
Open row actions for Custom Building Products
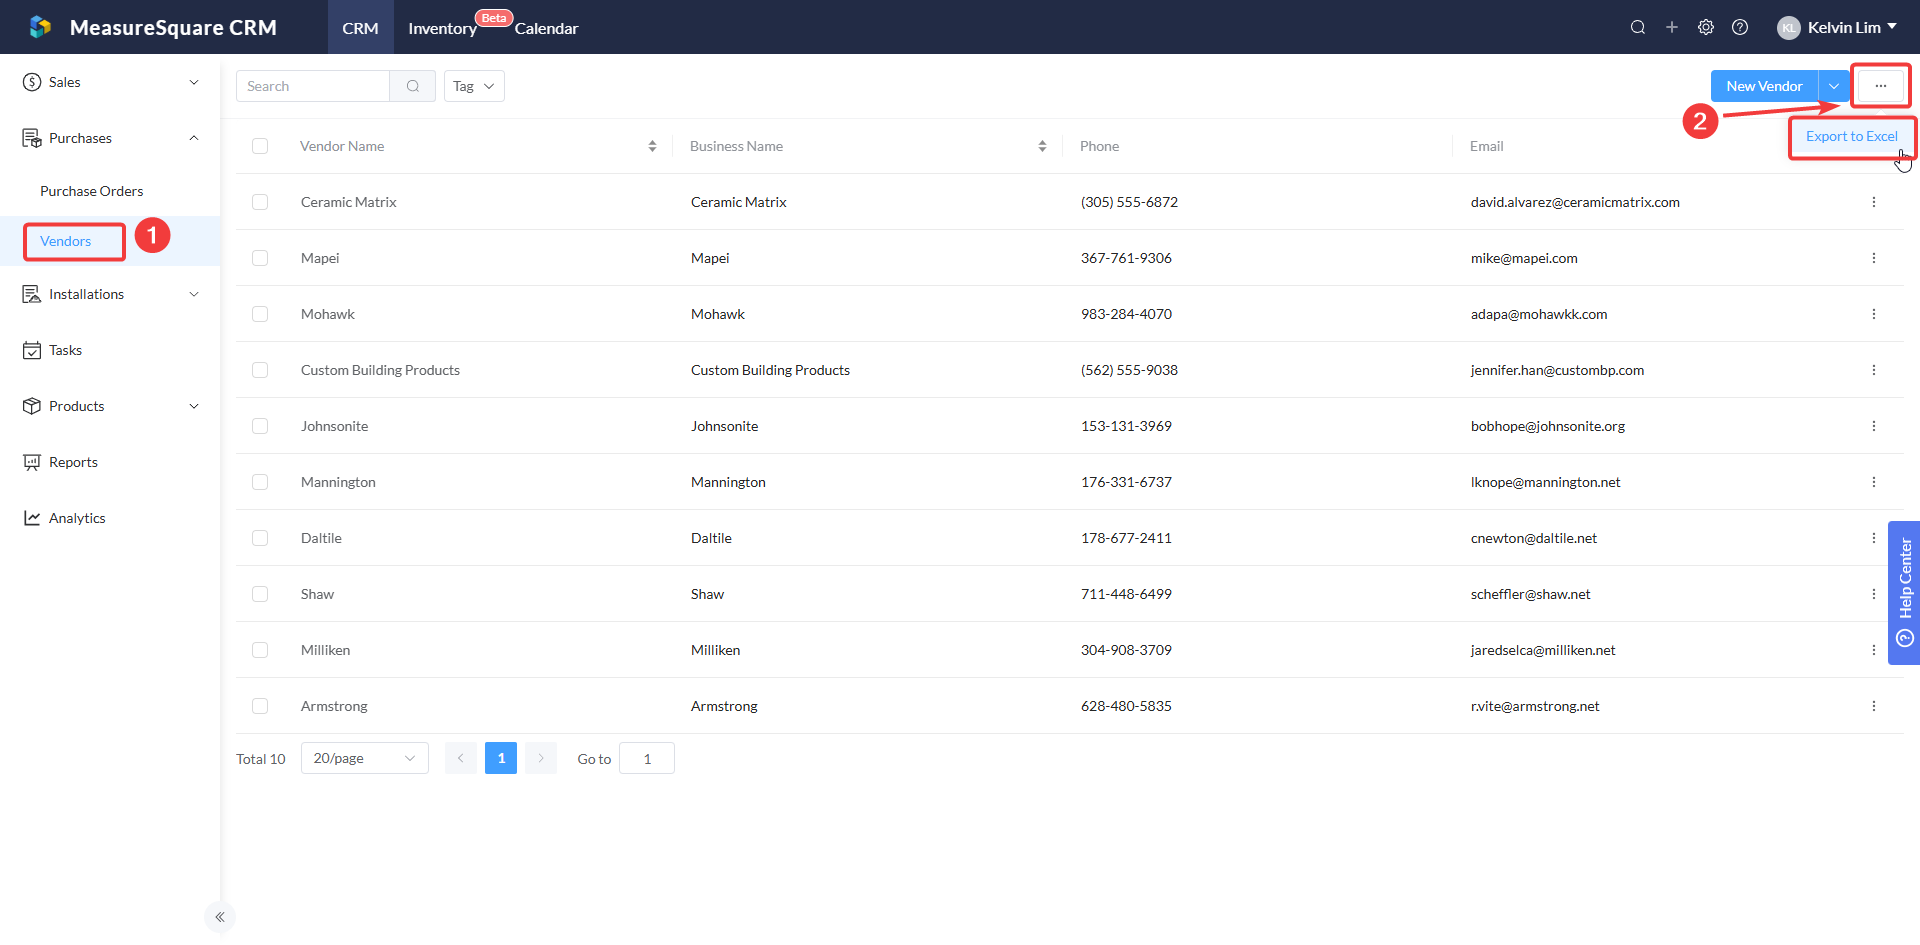click(1874, 370)
